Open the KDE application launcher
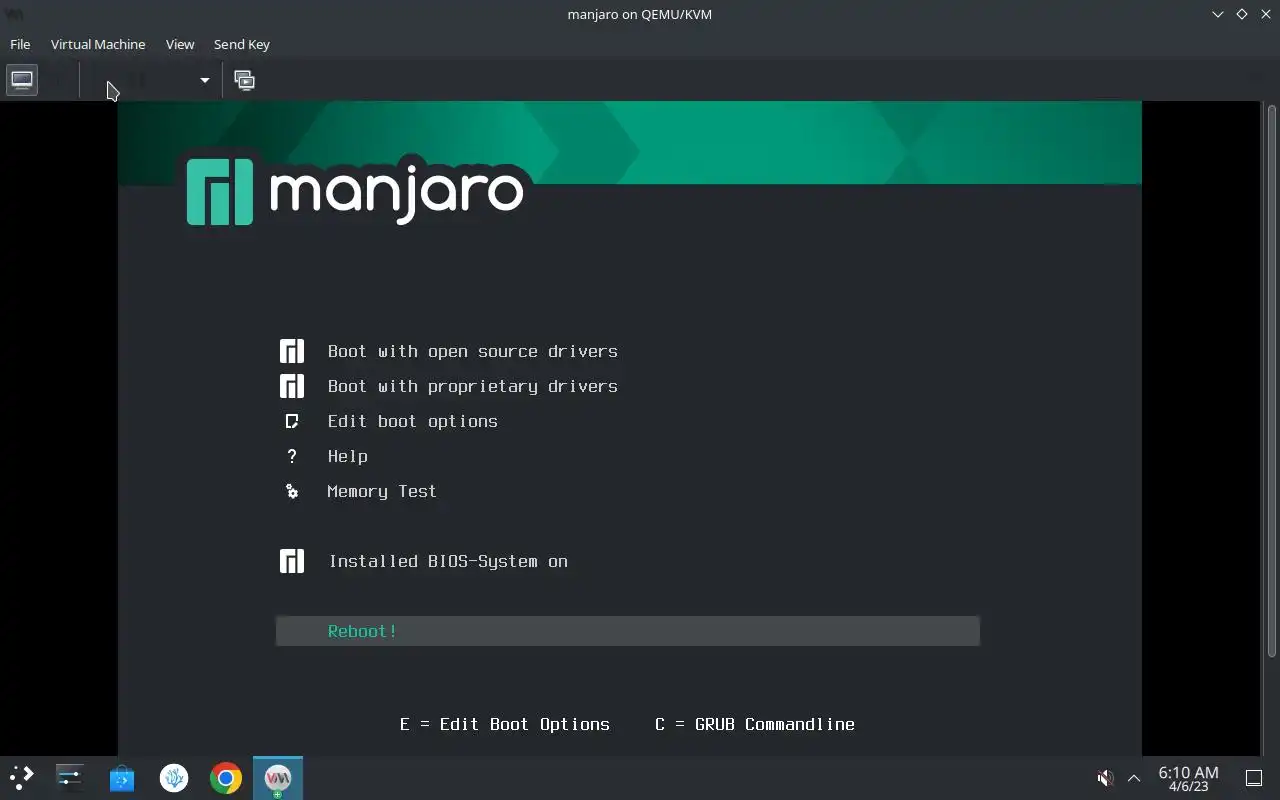The image size is (1280, 800). 22,778
